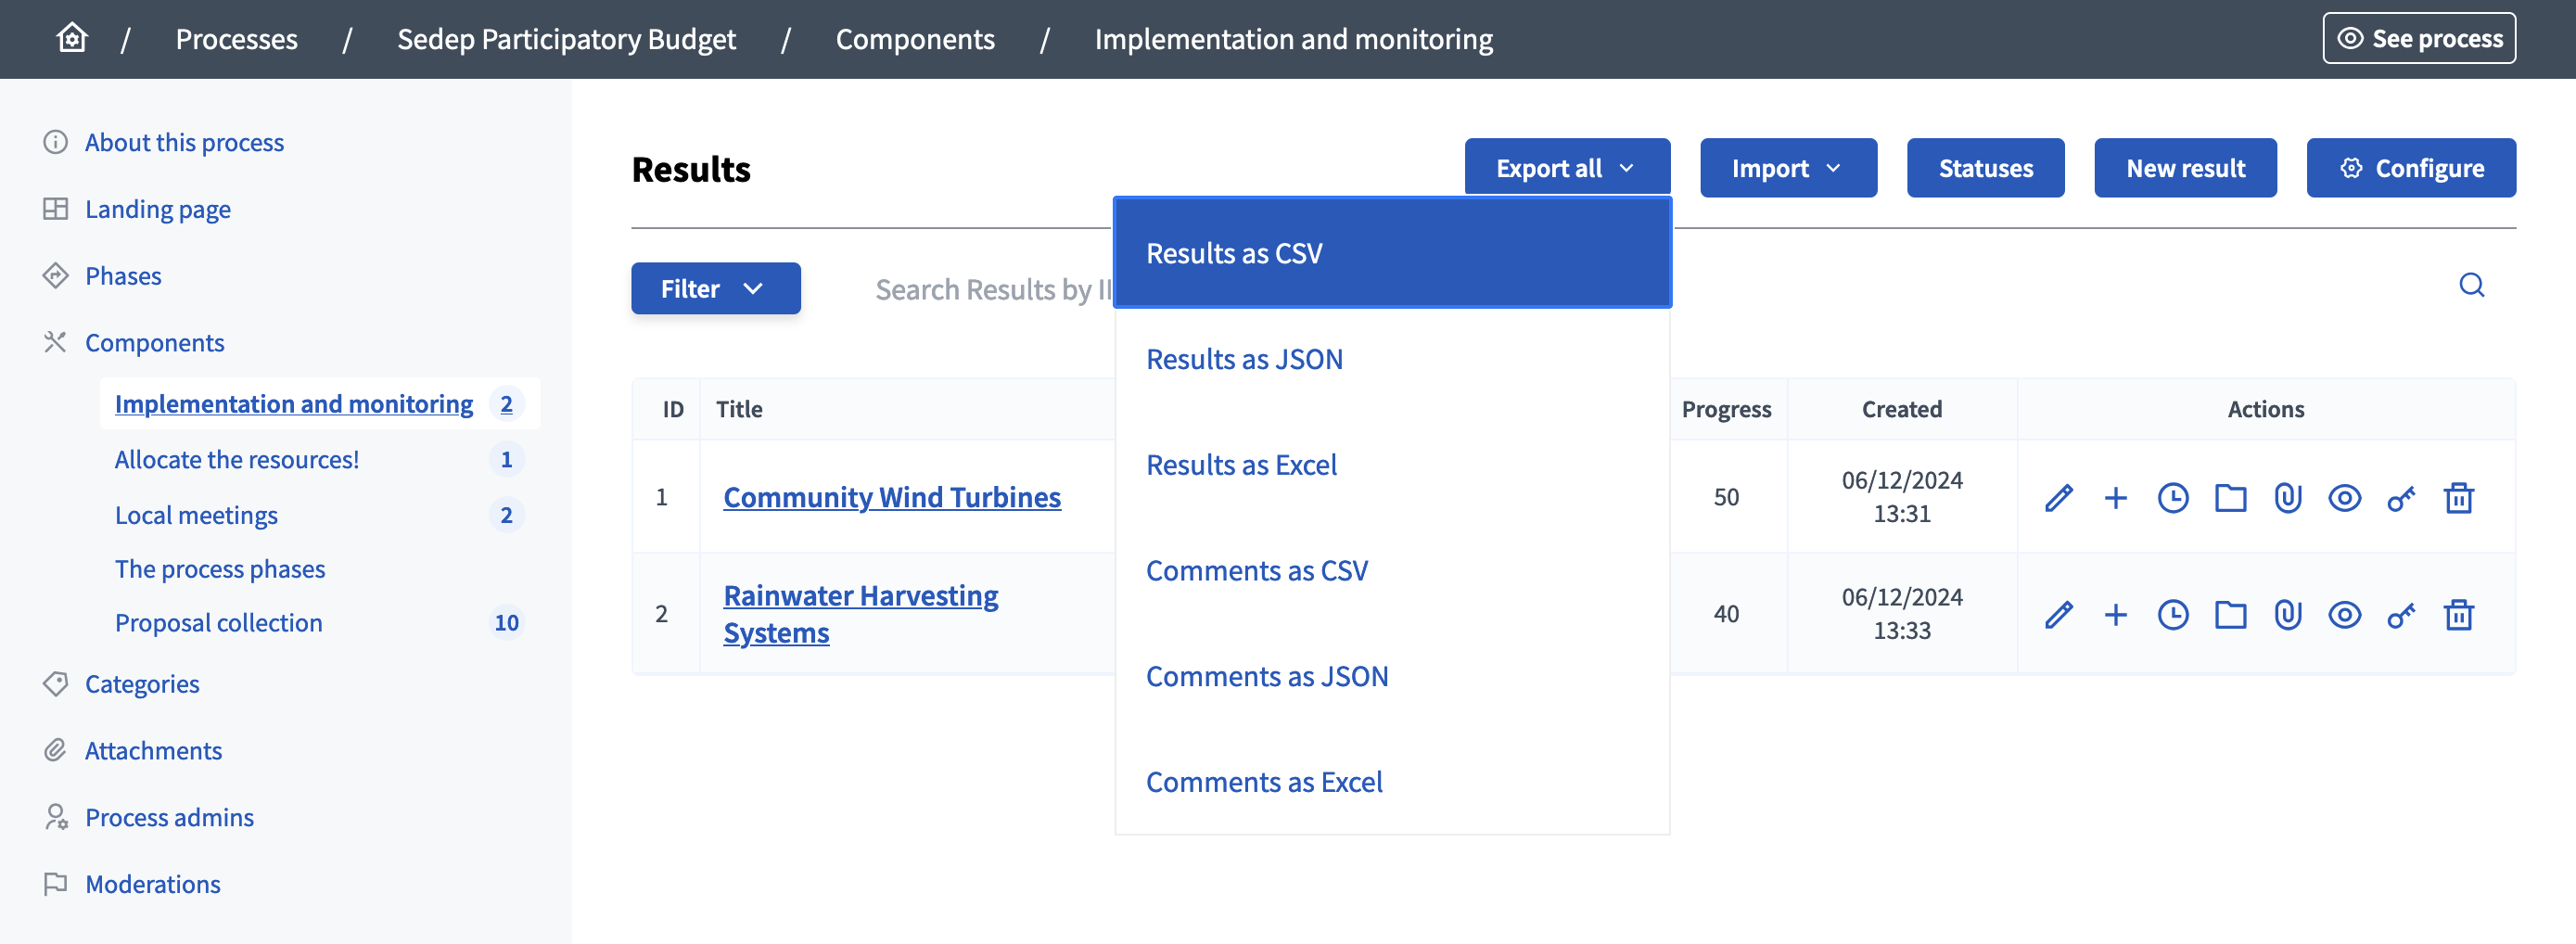Open attachments for Community Wind Turbines
This screenshot has height=944, width=2576.
pyautogui.click(x=2287, y=497)
